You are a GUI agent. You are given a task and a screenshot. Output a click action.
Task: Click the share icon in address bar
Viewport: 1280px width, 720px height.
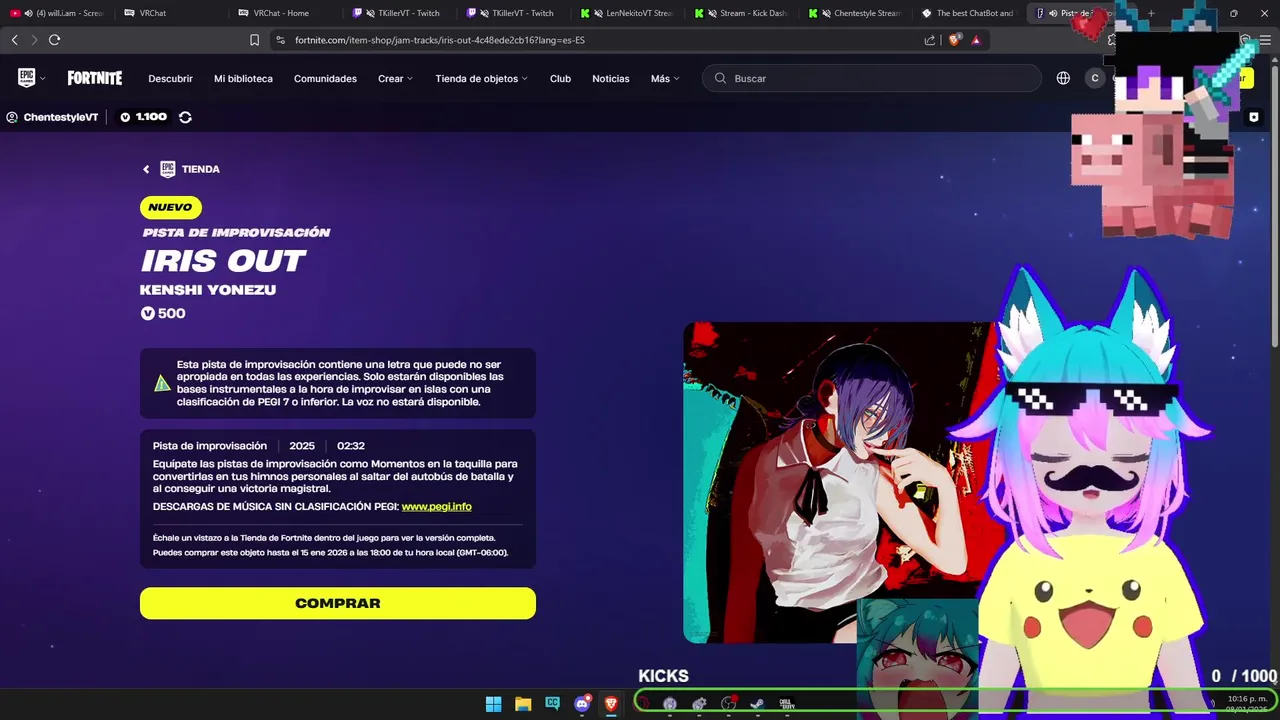point(930,40)
